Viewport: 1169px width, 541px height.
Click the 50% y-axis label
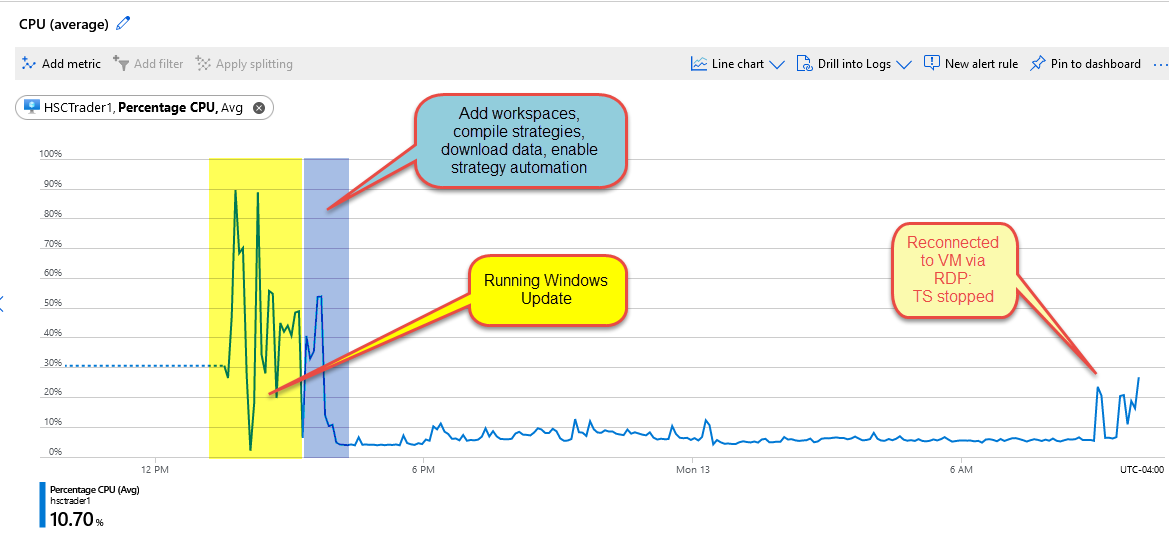tap(54, 303)
